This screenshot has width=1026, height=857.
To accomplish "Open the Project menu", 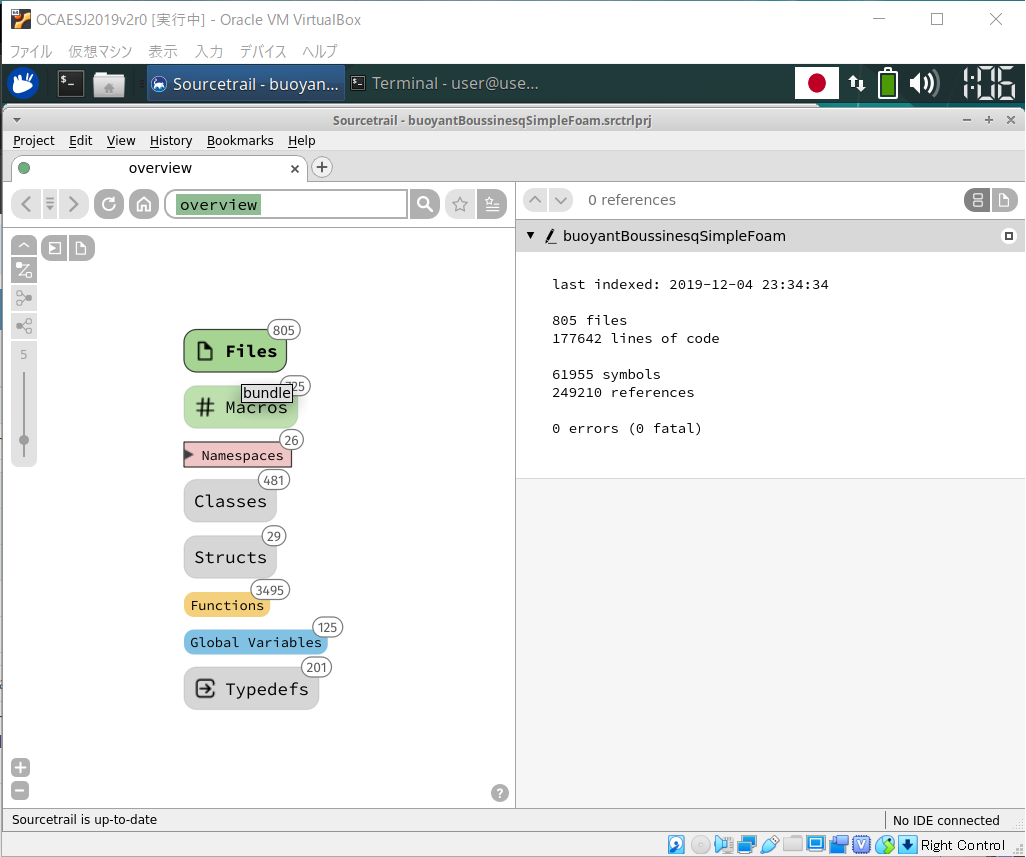I will pos(34,141).
